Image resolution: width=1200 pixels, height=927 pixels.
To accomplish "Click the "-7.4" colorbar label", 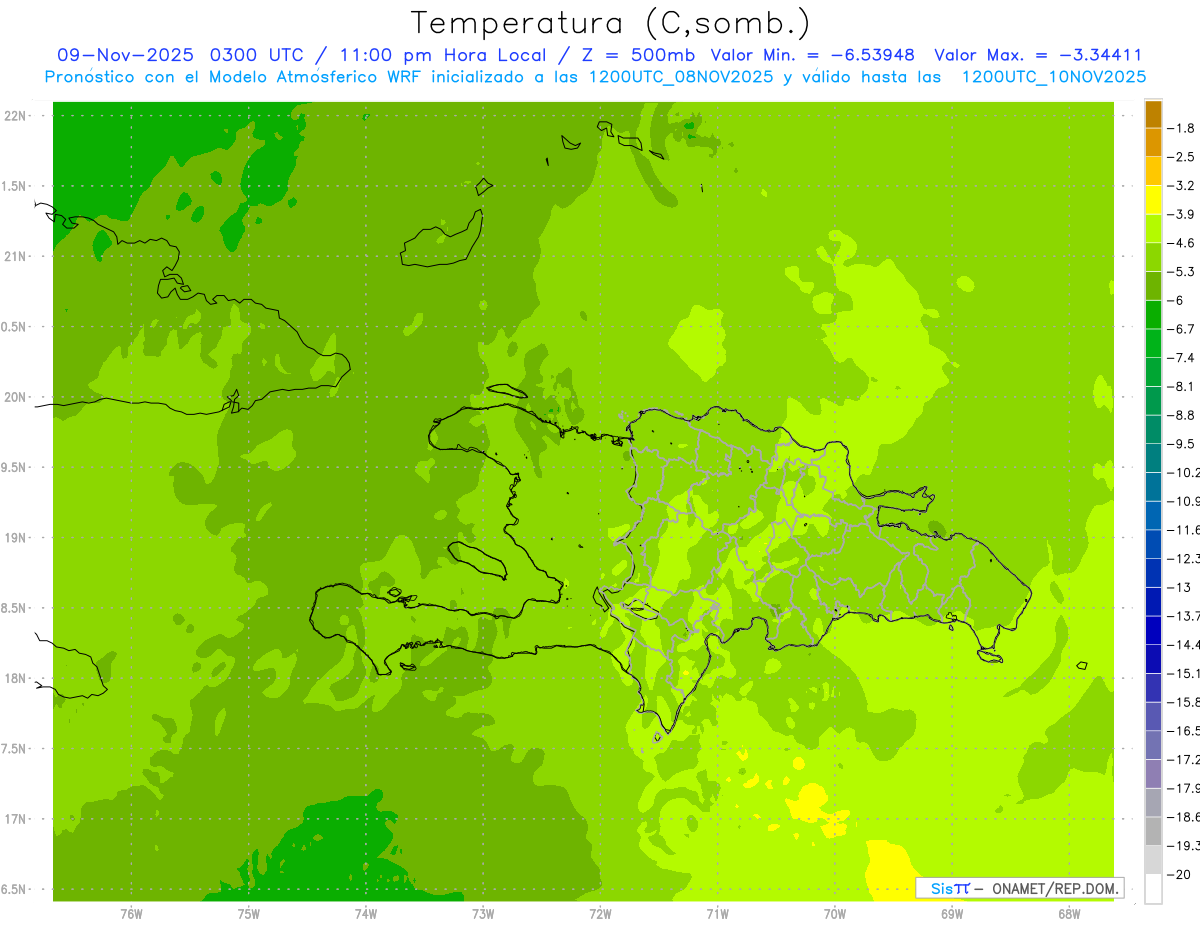I will pyautogui.click(x=1182, y=358).
